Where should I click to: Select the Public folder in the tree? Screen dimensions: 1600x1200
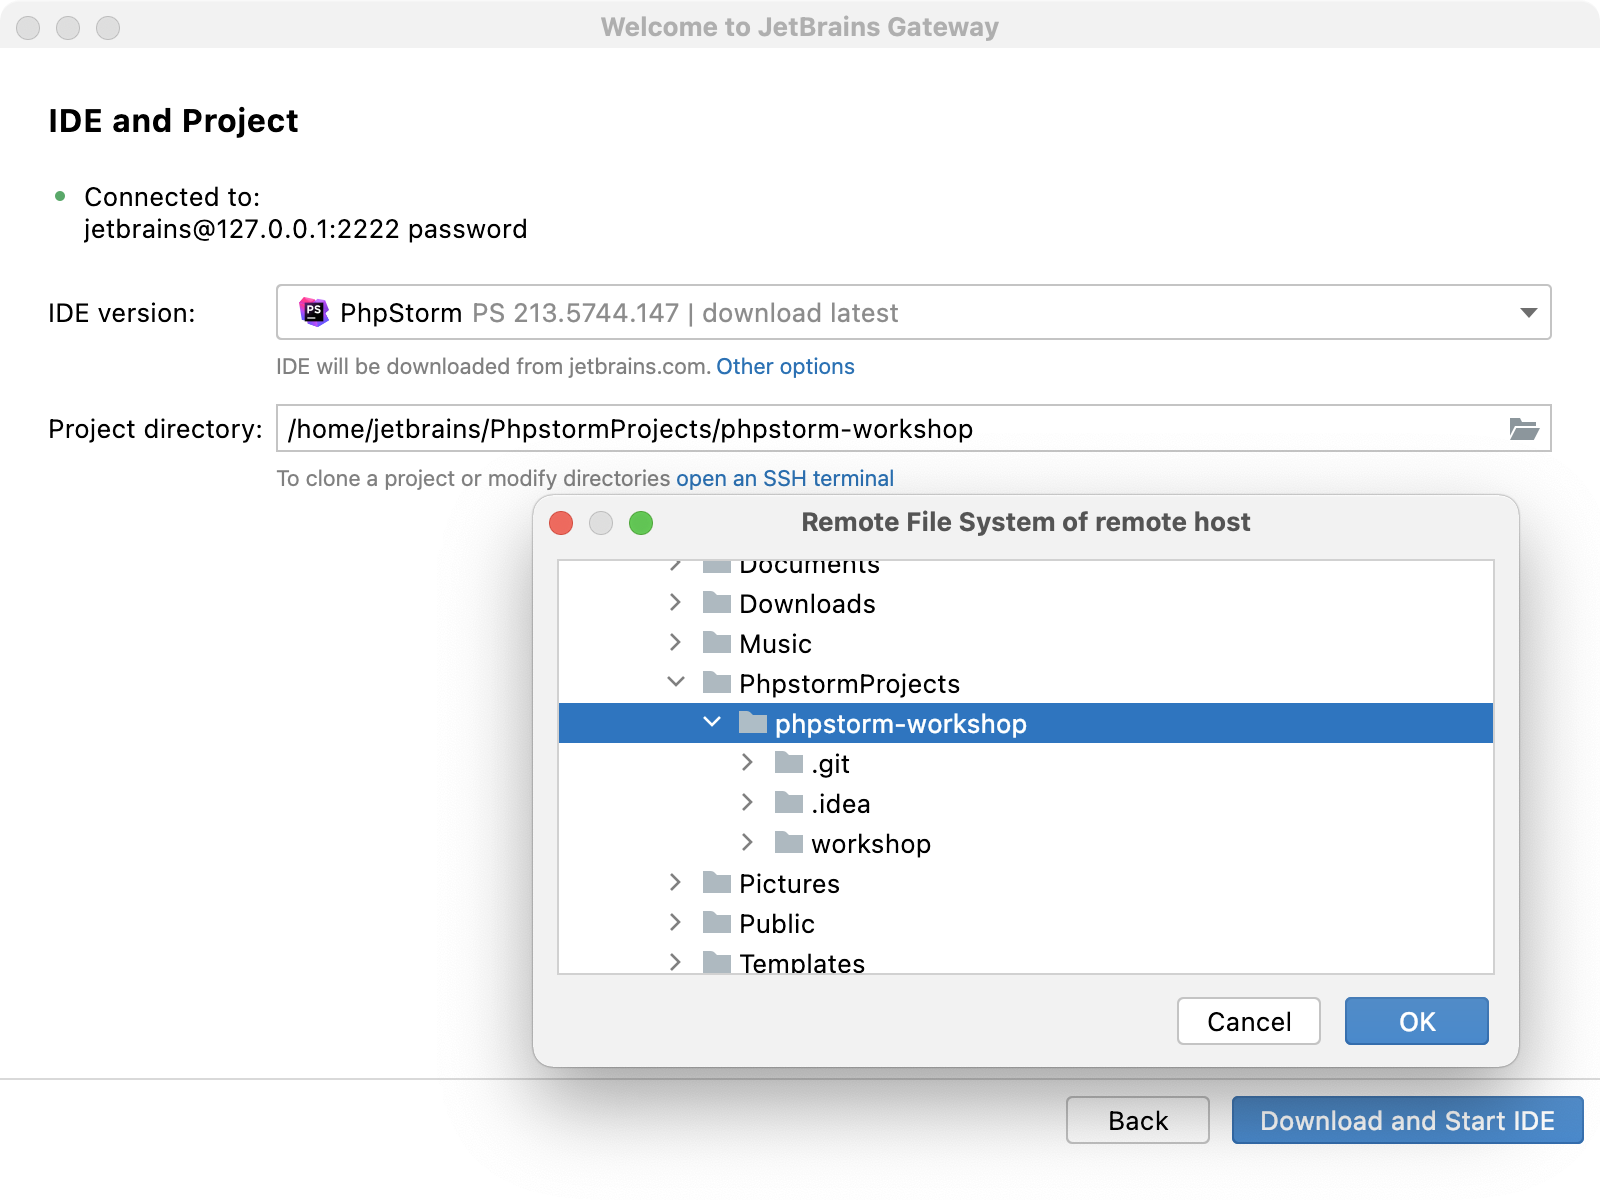(776, 922)
